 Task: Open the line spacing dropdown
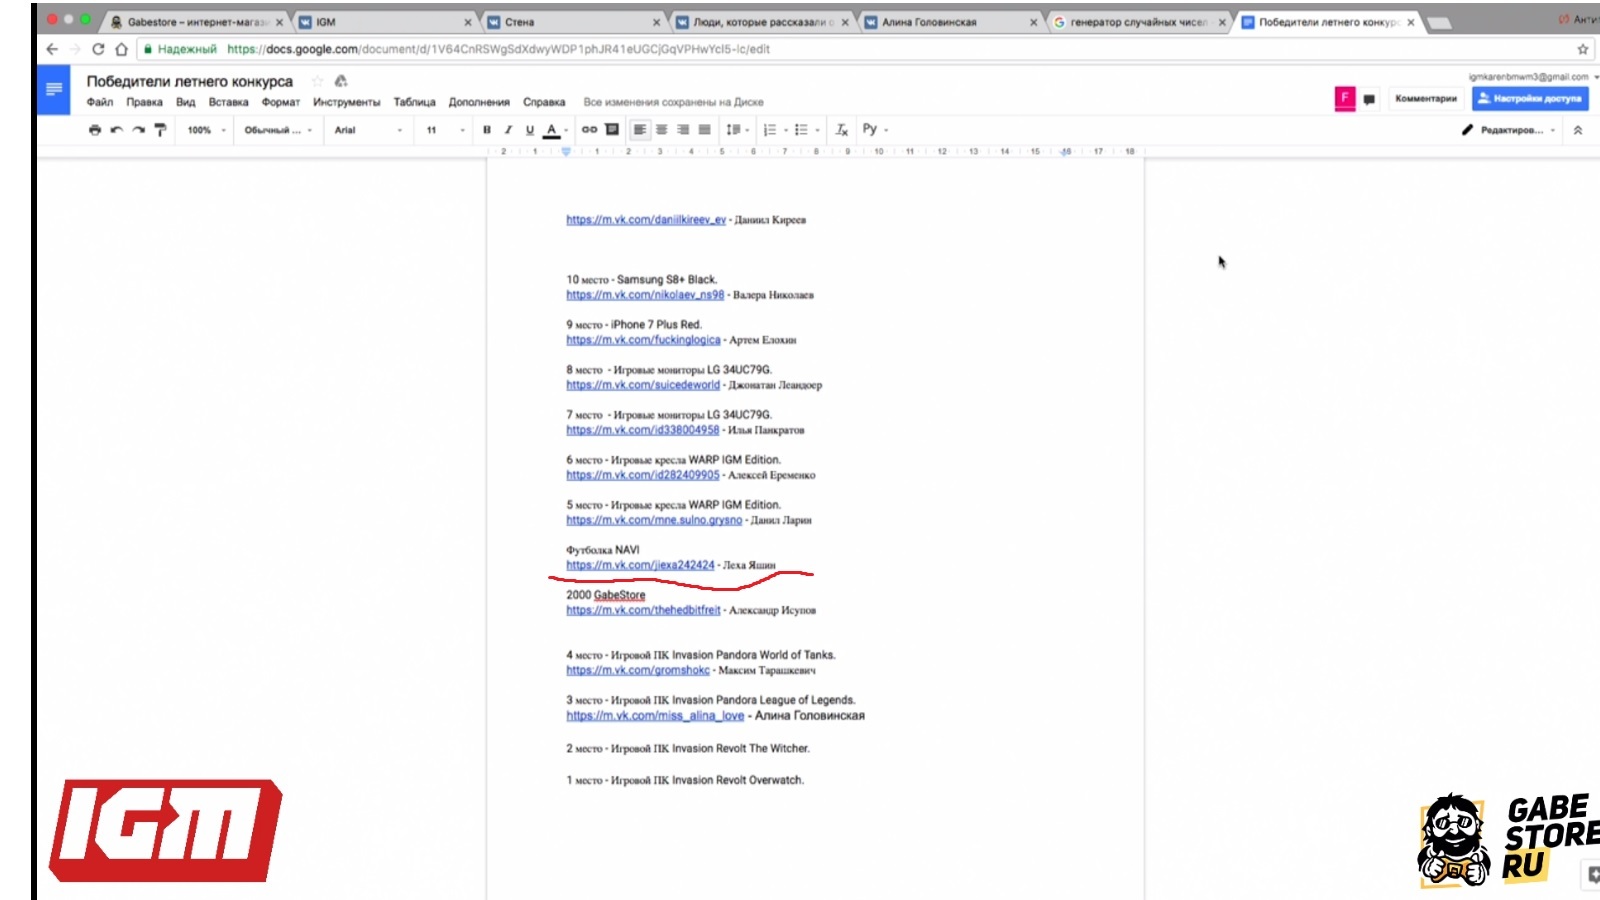(x=737, y=130)
